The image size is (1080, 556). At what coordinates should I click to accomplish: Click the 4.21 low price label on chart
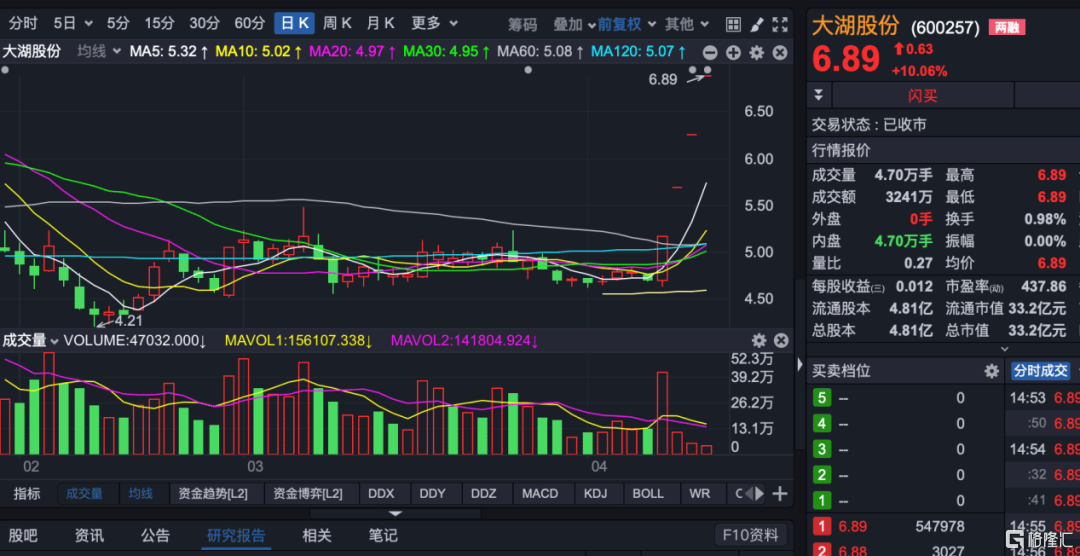pos(129,320)
